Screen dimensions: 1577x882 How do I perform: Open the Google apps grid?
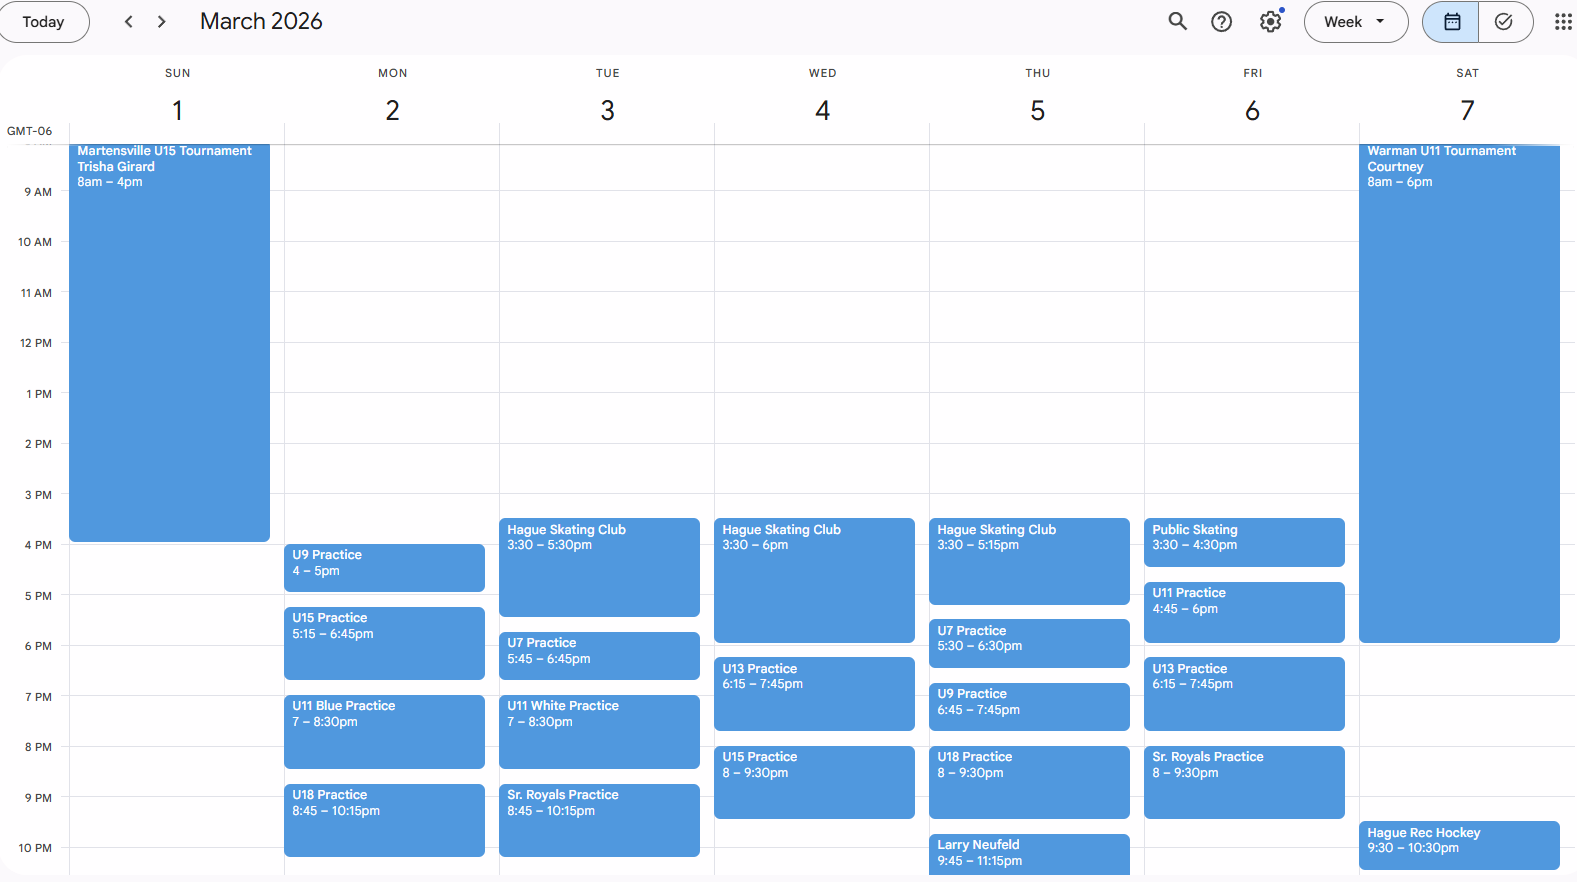click(1562, 22)
